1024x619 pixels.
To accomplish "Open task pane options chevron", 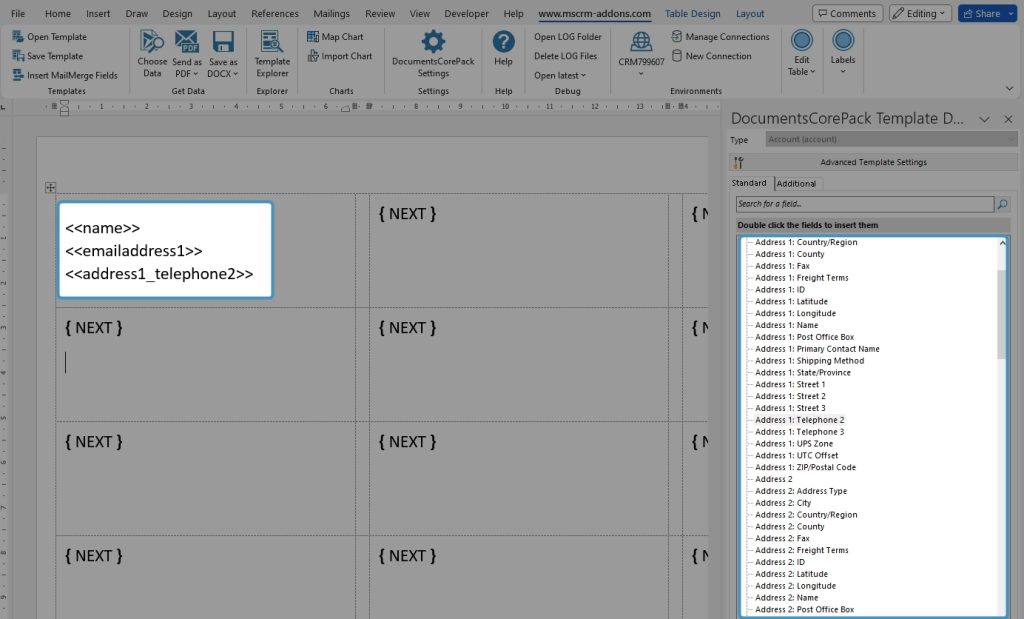I will [984, 119].
